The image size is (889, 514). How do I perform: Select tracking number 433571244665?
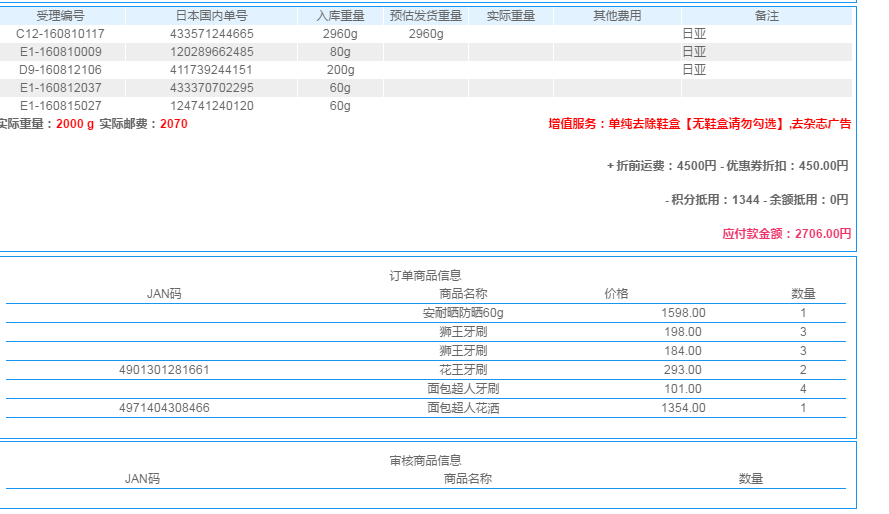211,34
